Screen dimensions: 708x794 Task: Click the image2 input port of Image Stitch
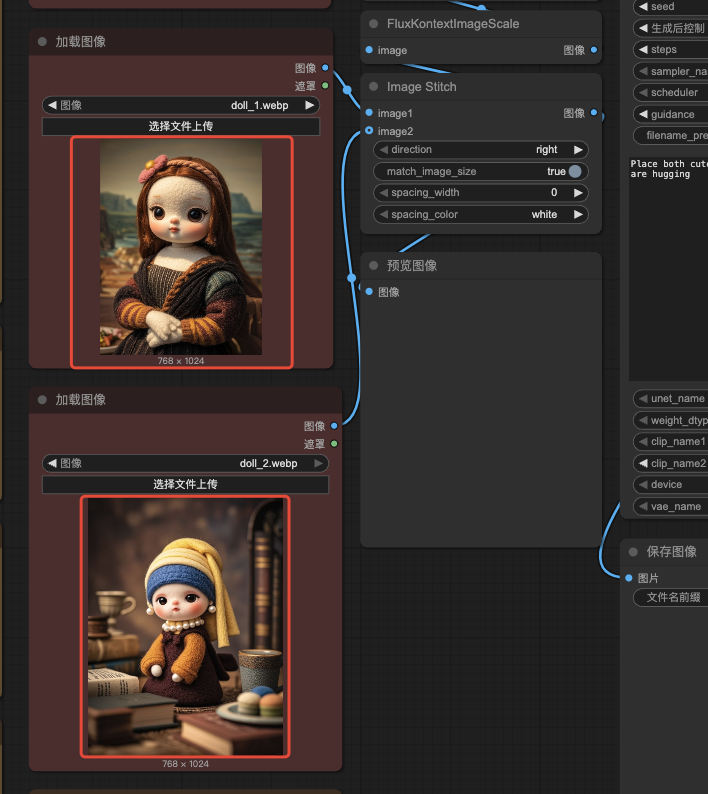(369, 131)
